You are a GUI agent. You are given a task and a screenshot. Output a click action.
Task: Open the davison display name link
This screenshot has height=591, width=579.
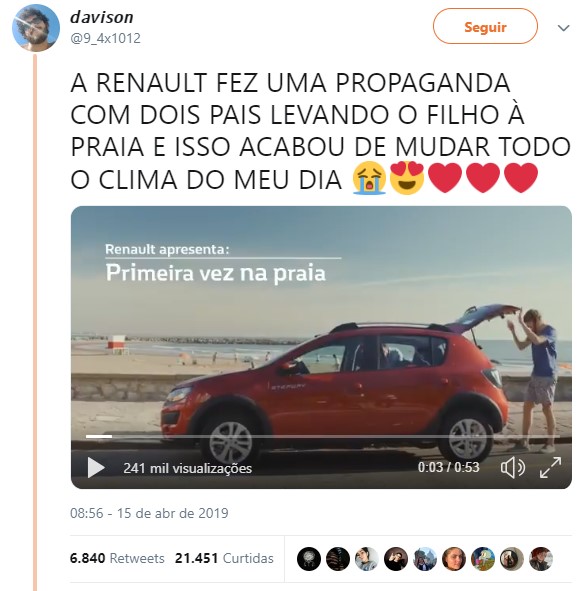tap(102, 17)
